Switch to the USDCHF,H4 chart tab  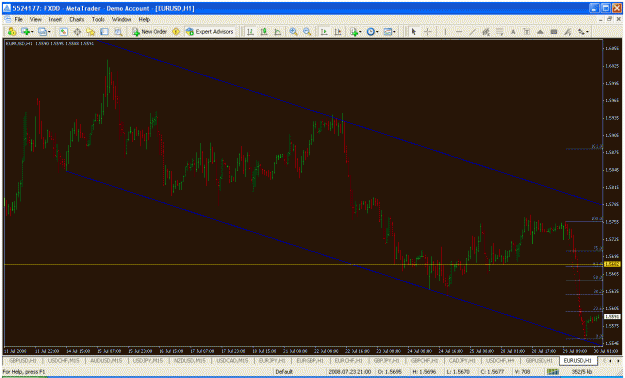(500, 360)
